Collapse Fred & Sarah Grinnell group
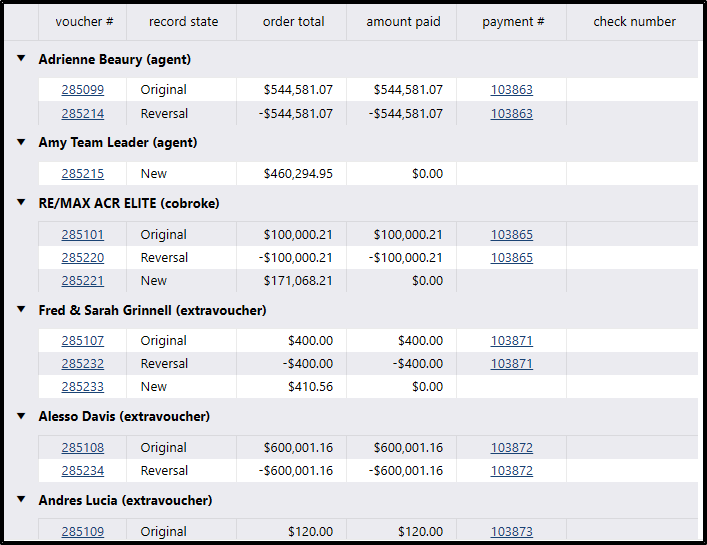This screenshot has height=545, width=707. 21,310
